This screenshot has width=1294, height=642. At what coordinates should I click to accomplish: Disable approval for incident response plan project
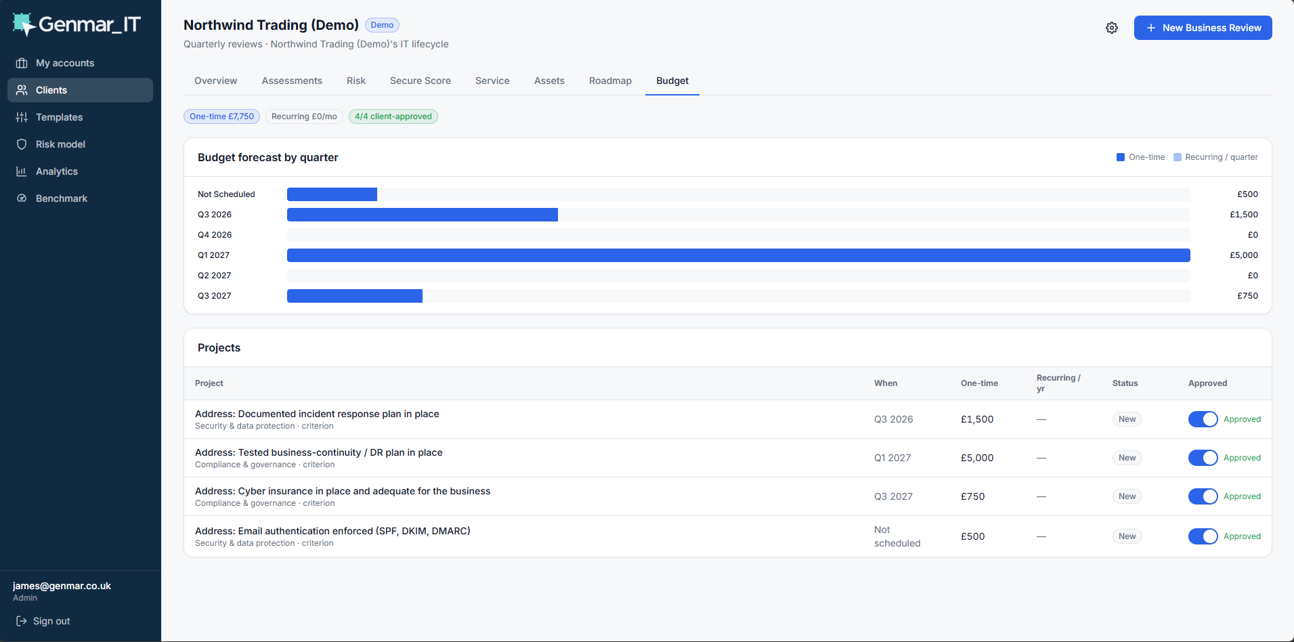(1203, 419)
